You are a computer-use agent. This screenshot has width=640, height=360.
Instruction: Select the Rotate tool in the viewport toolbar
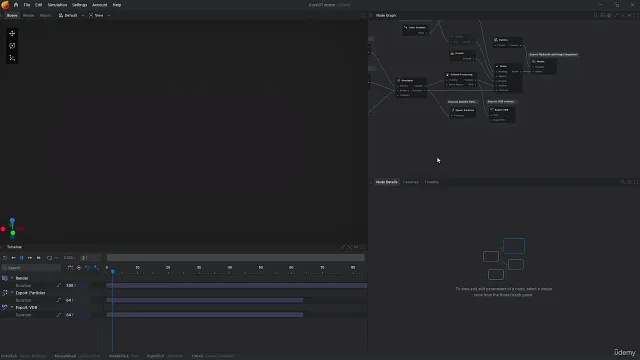pos(12,46)
